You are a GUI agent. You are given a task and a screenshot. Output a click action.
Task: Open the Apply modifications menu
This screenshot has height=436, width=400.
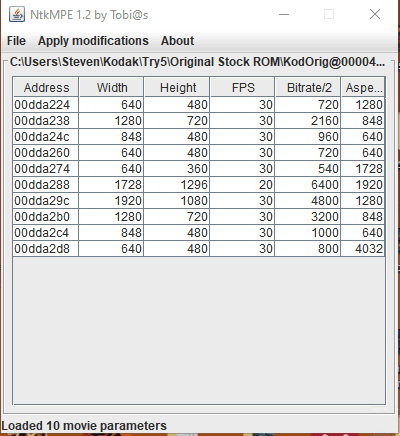click(x=93, y=41)
